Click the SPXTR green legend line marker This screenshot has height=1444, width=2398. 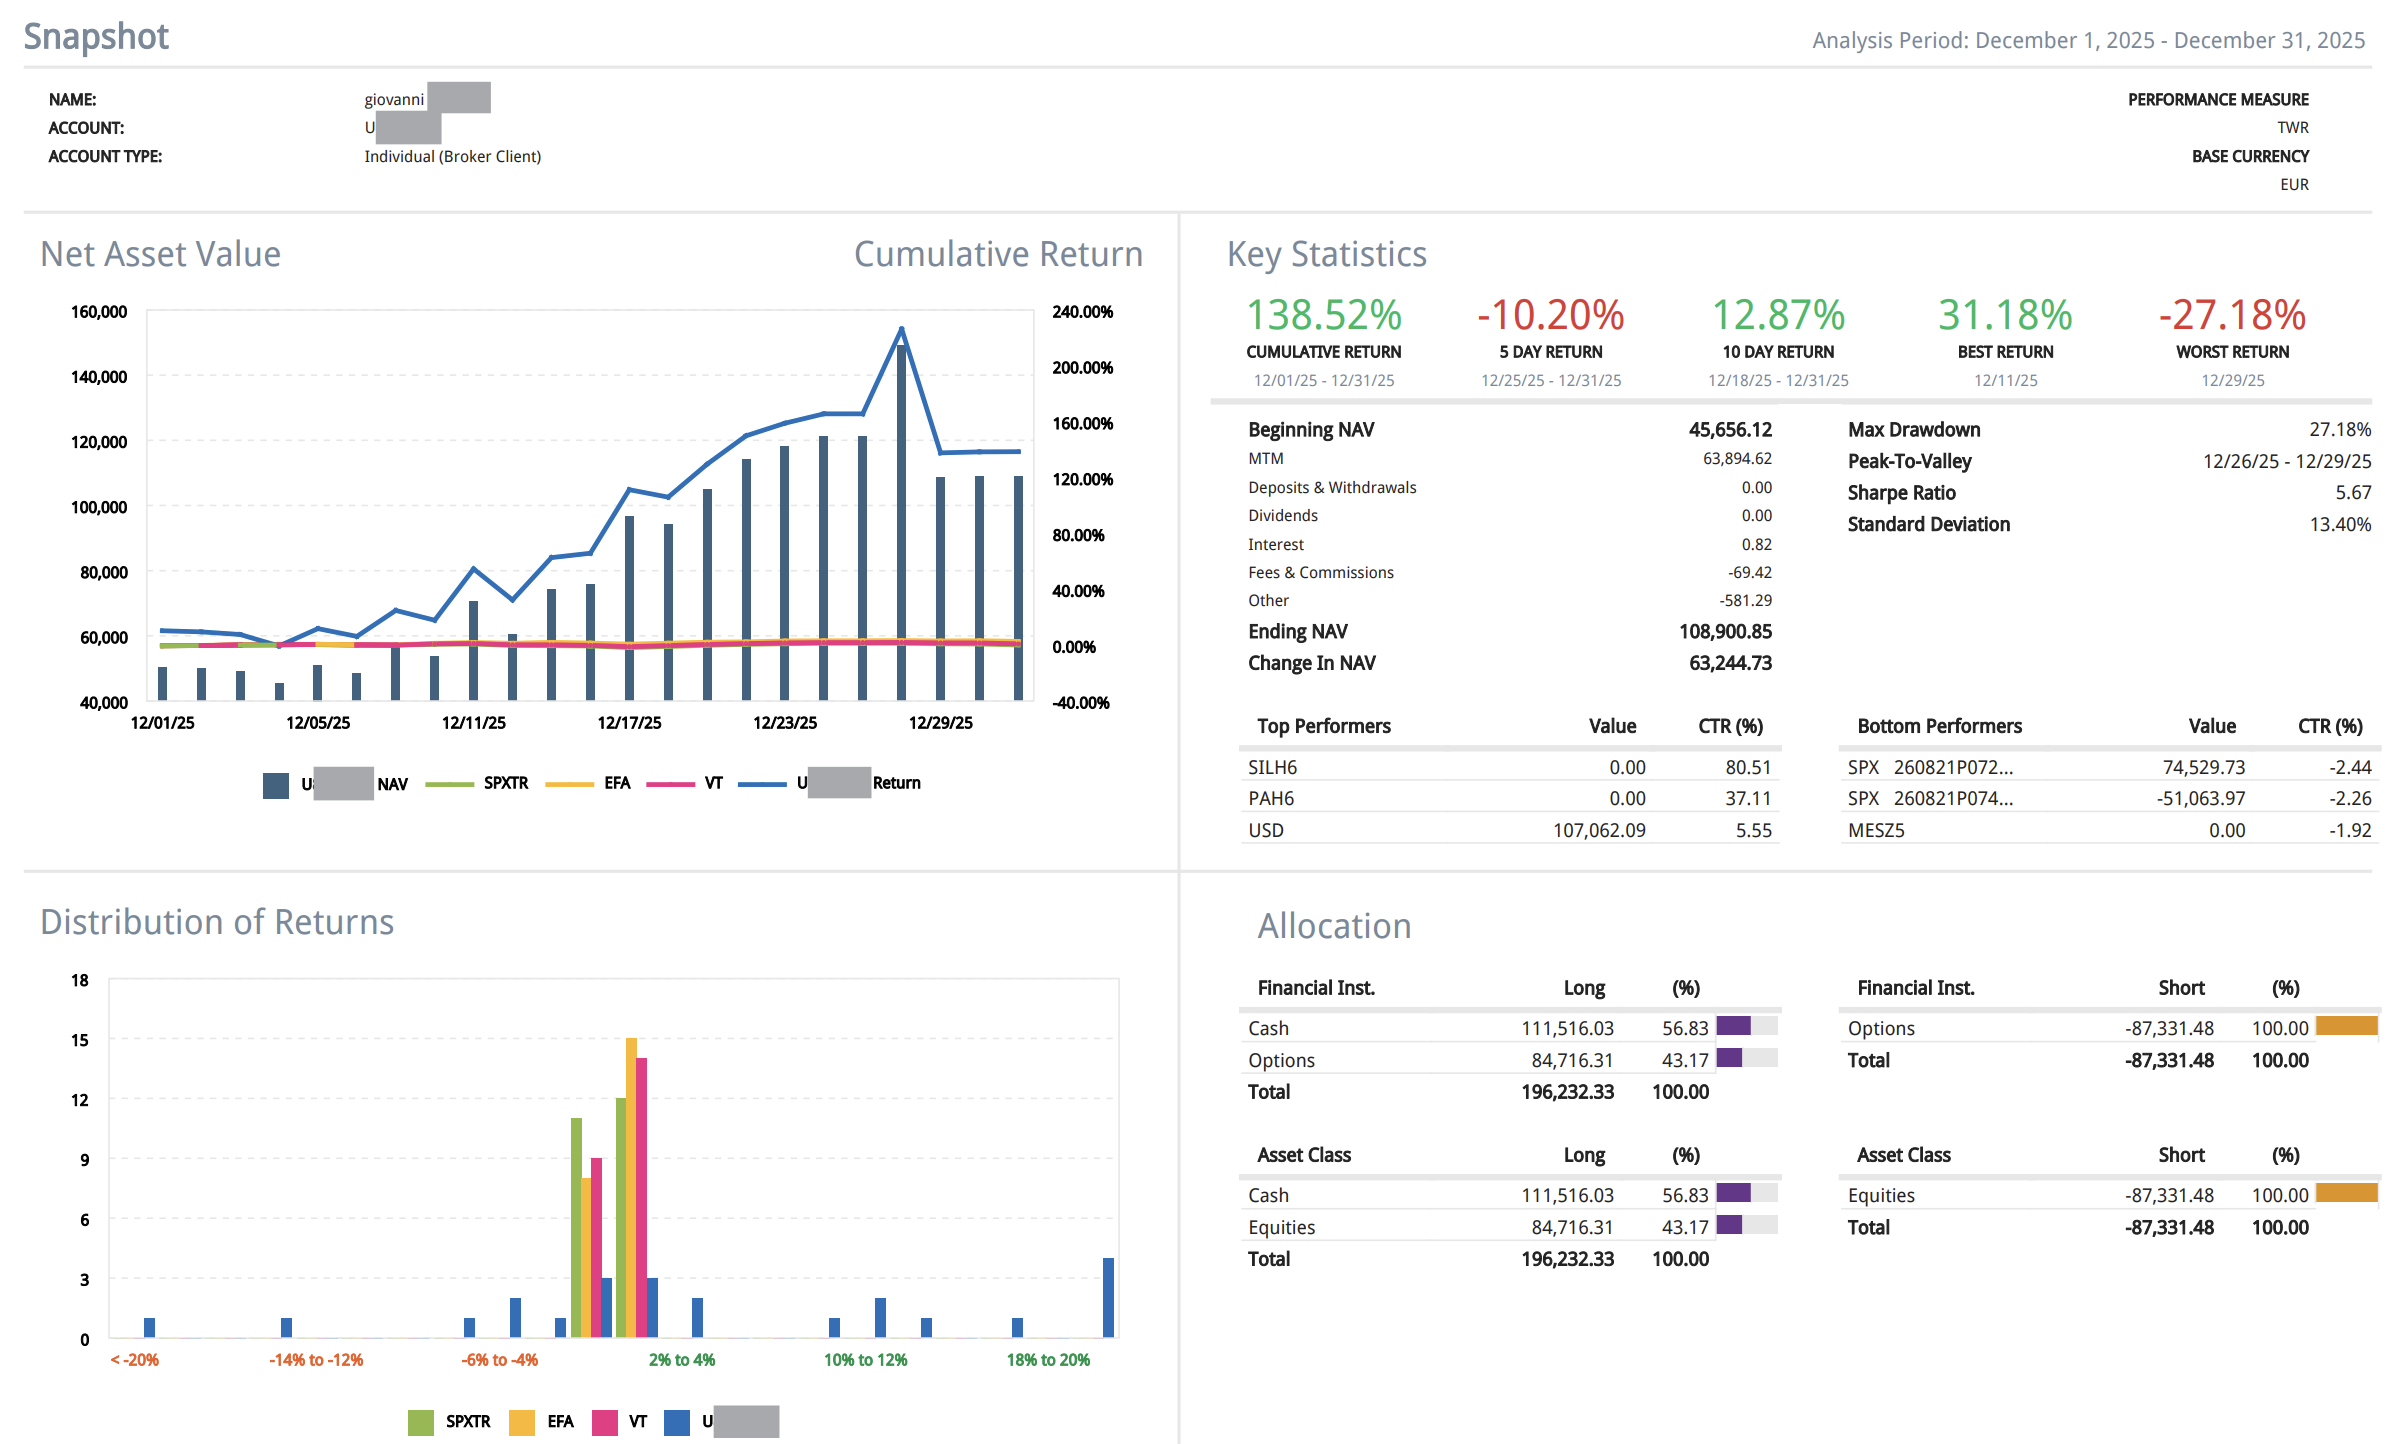[x=449, y=784]
